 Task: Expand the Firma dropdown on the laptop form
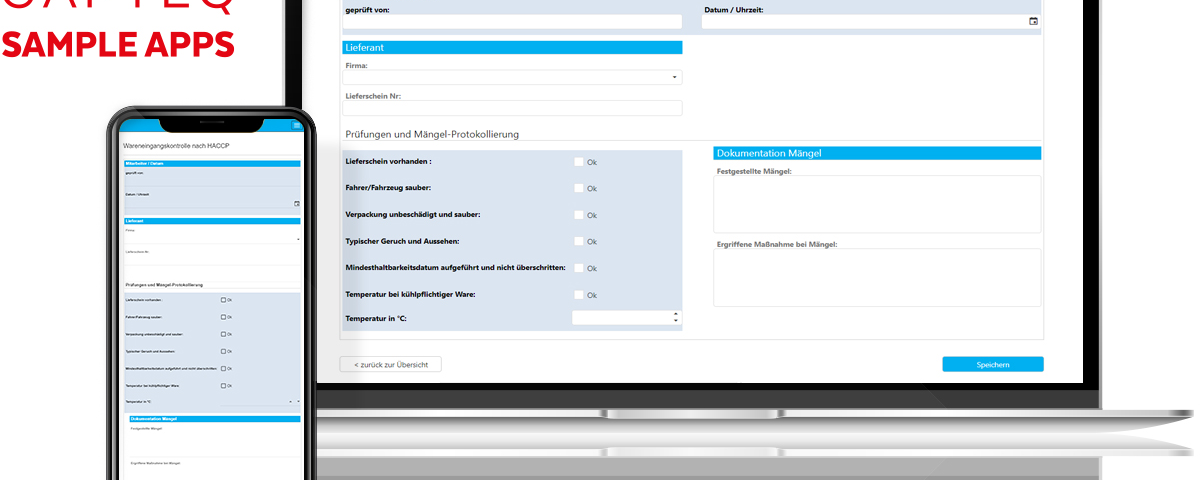click(x=674, y=77)
